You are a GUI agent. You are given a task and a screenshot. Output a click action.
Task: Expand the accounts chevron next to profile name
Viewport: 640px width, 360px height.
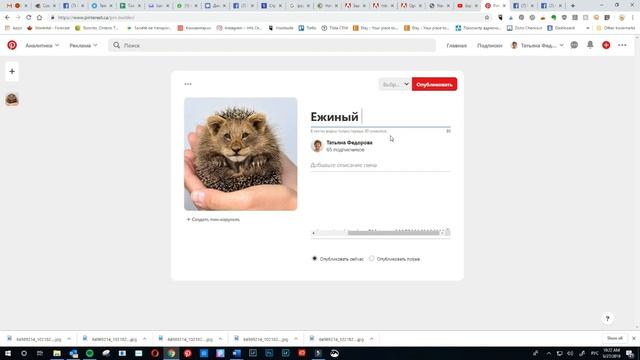click(561, 45)
